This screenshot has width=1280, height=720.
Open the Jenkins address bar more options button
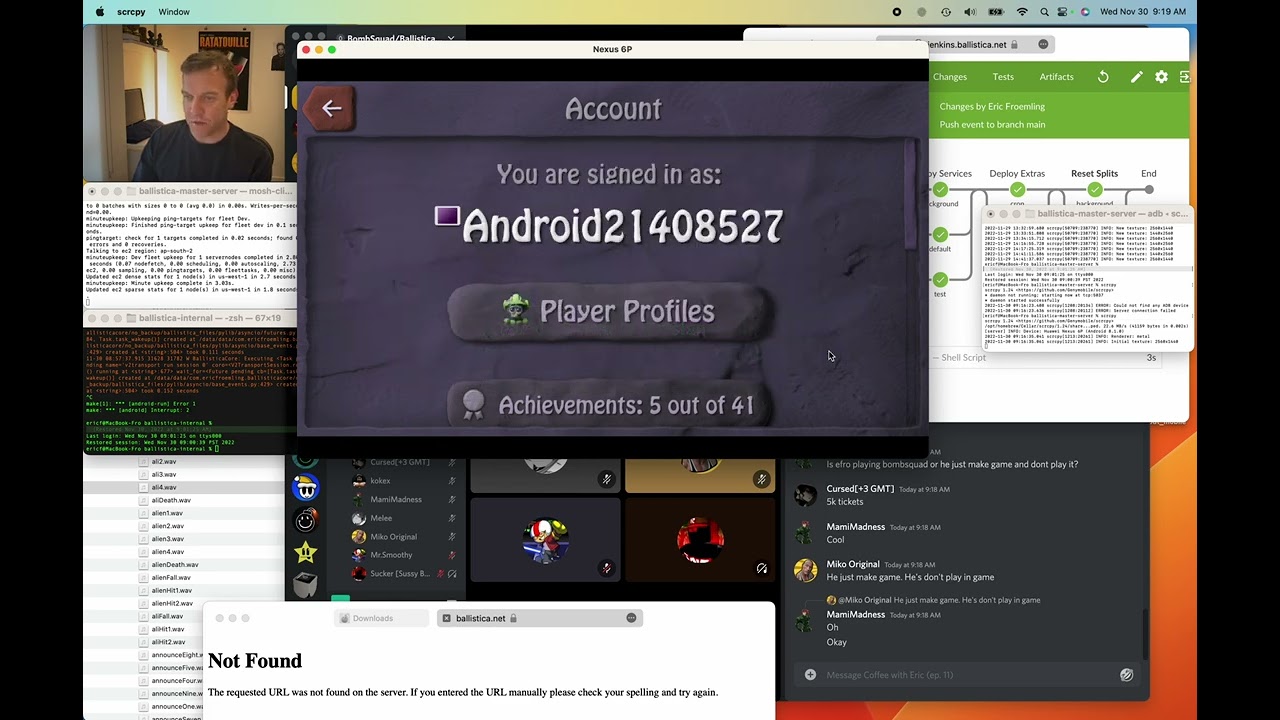1043,44
